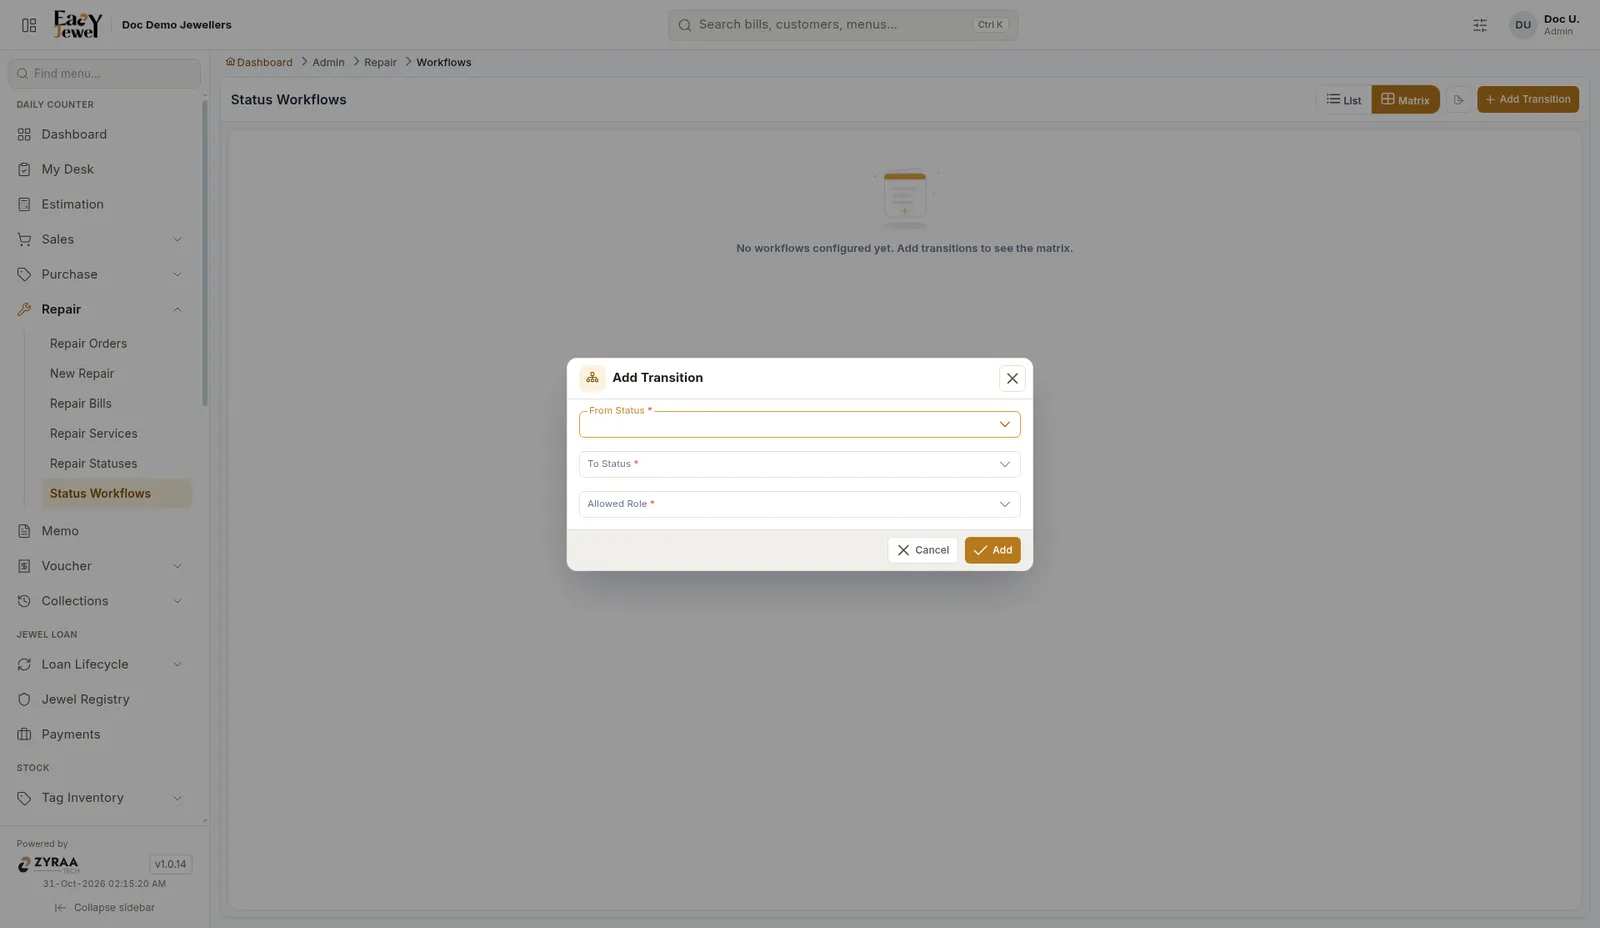1600x928 pixels.
Task: Open the Memo menu item
Action: (104, 531)
